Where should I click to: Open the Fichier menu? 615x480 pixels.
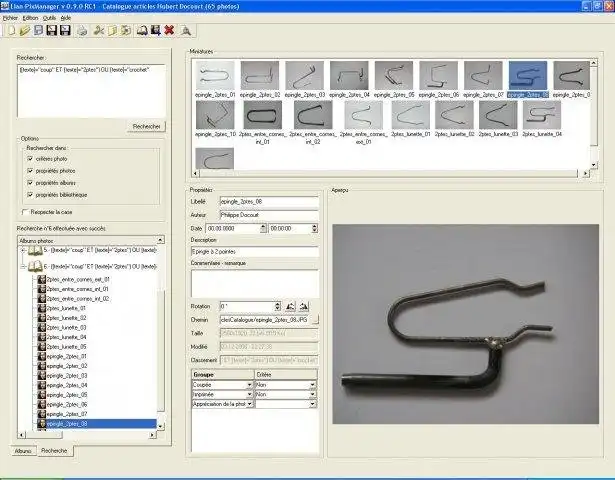pos(10,18)
